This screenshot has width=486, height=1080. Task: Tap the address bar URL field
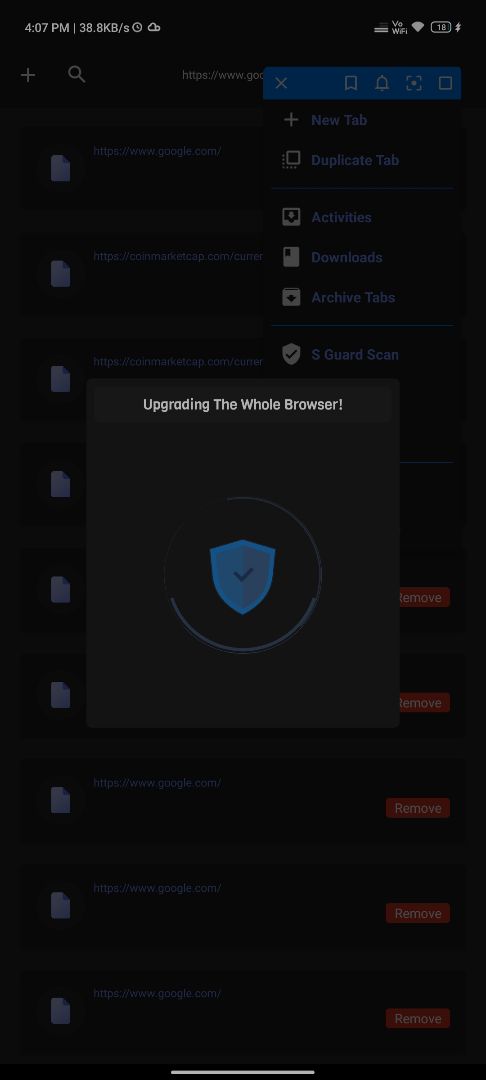(223, 75)
